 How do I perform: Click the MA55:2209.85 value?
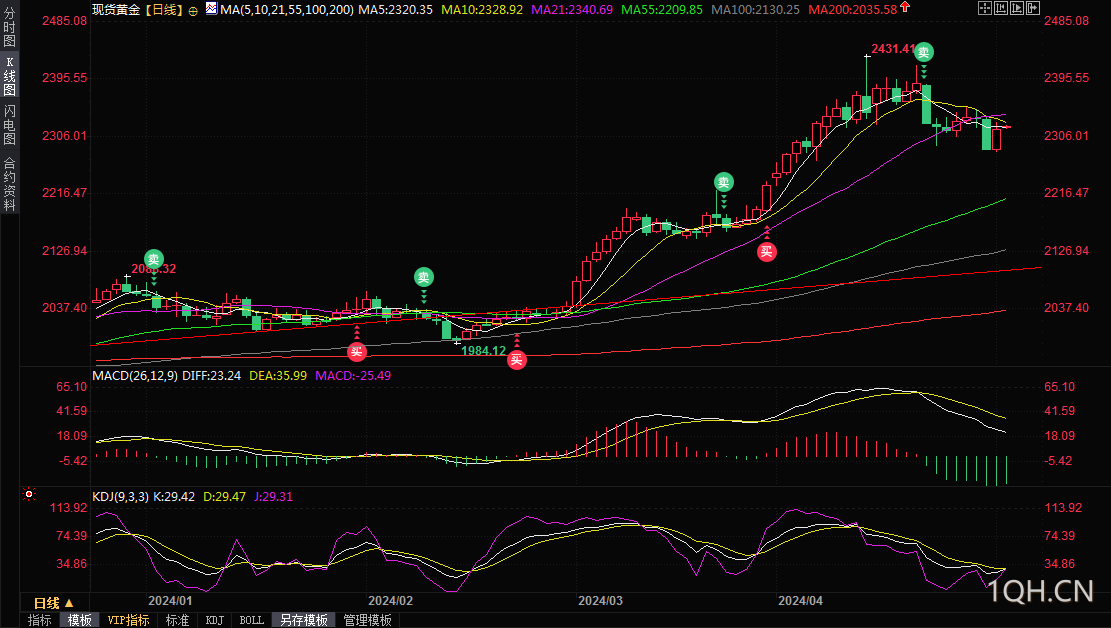[x=662, y=9]
